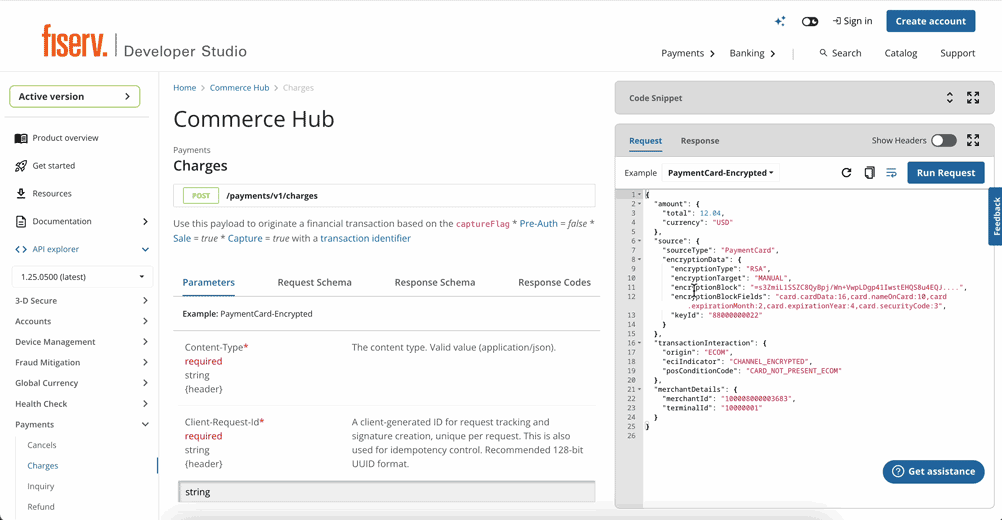Open the PaymentCard-Encrypted example dropdown
This screenshot has height=520, width=1002.
coord(720,173)
